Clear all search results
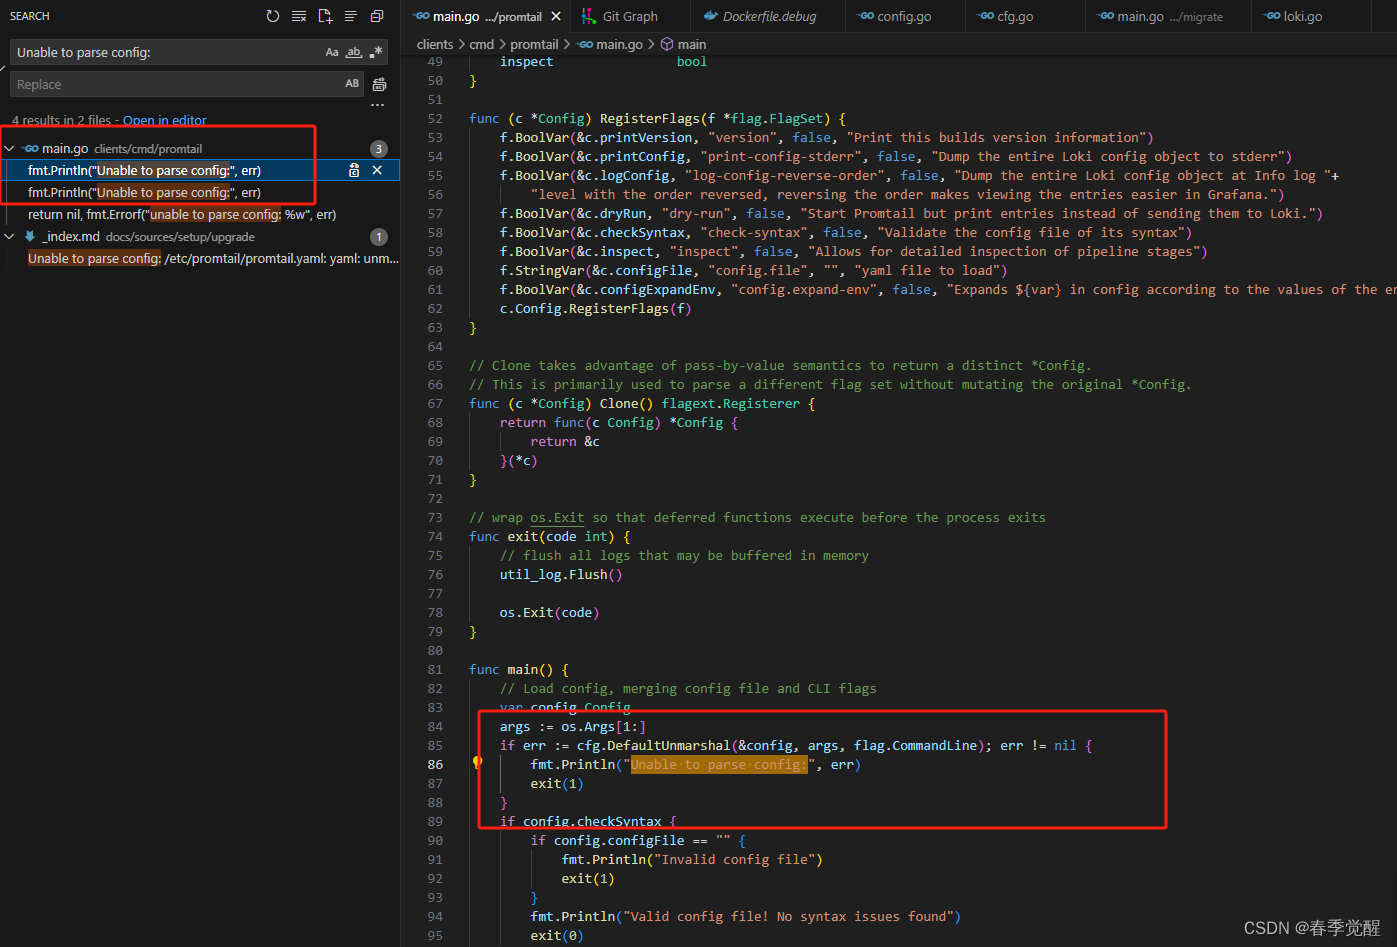Viewport: 1397px width, 947px height. (298, 15)
